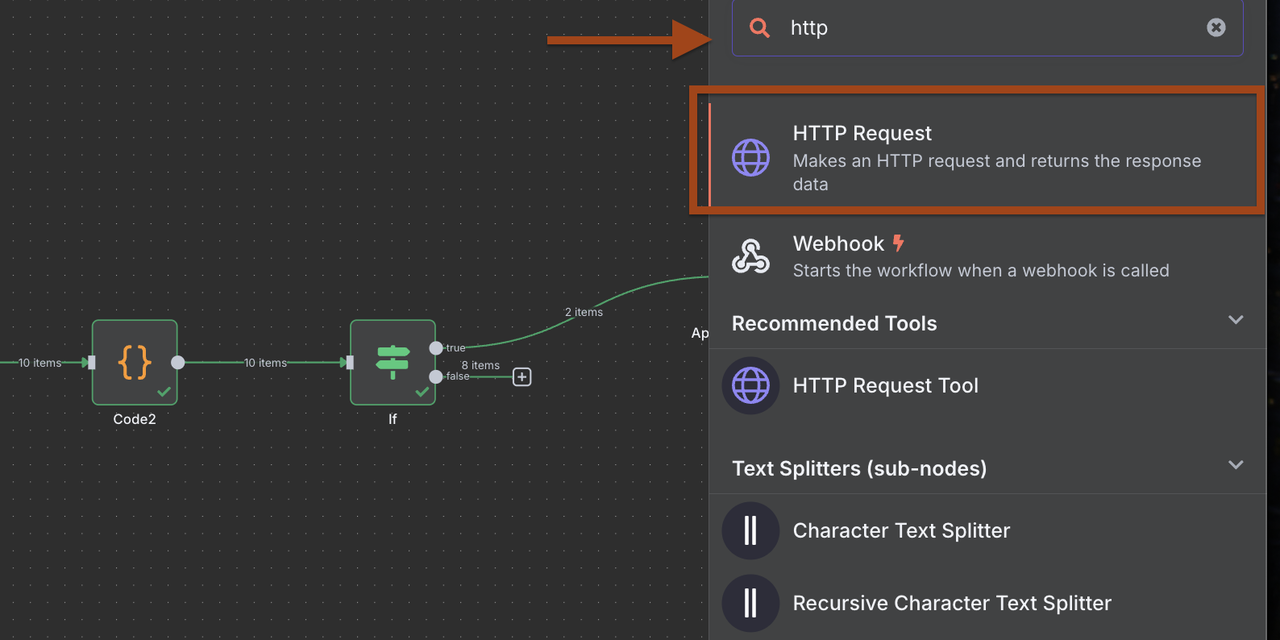Clear the http search text
Screen dimensions: 1280x640
pos(1216,28)
